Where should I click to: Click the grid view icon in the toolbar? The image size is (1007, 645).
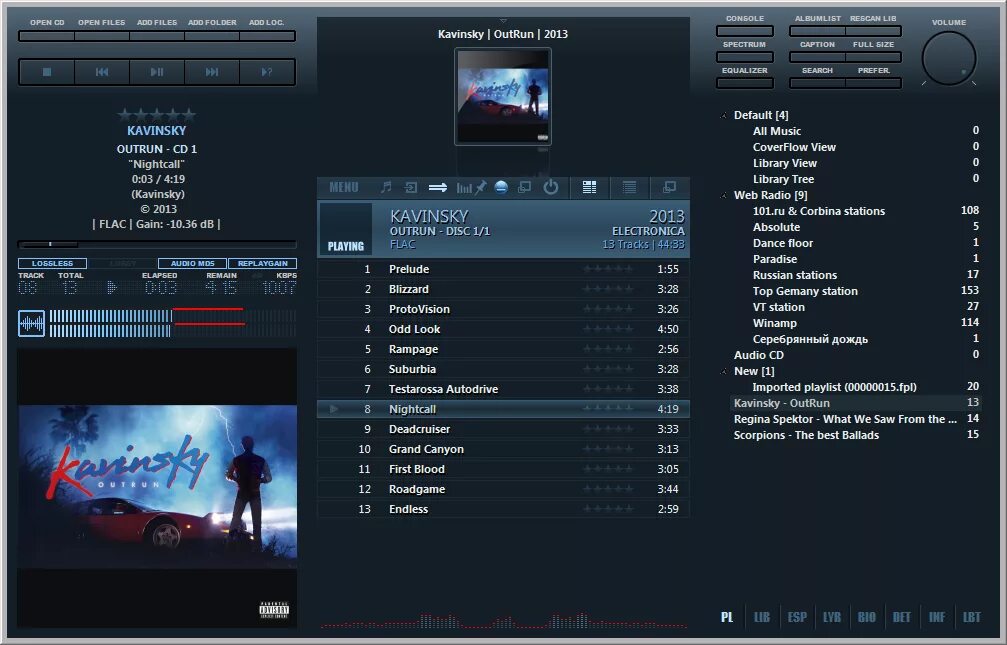[588, 187]
